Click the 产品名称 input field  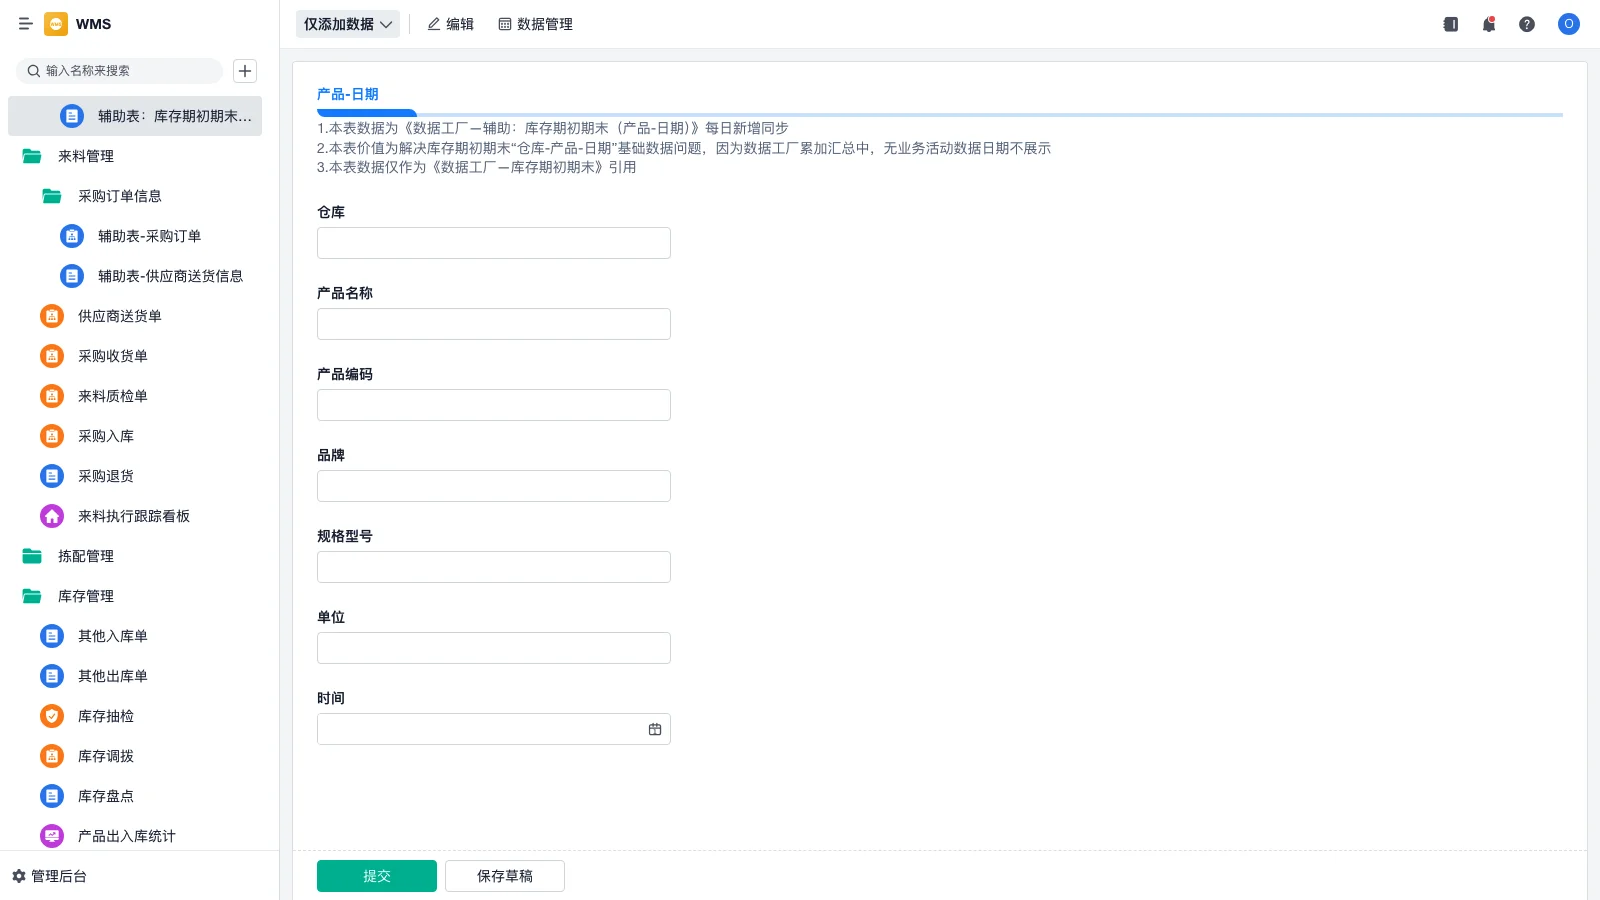click(494, 324)
